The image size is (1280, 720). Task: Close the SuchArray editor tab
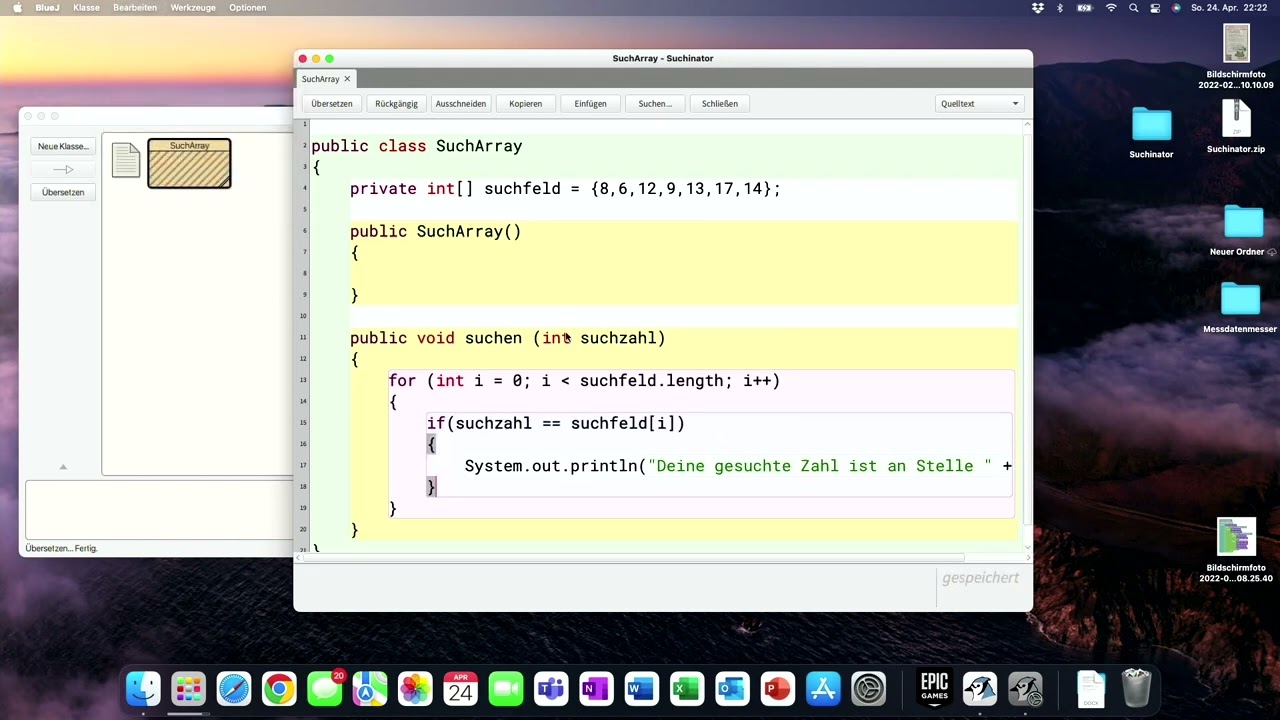click(347, 79)
